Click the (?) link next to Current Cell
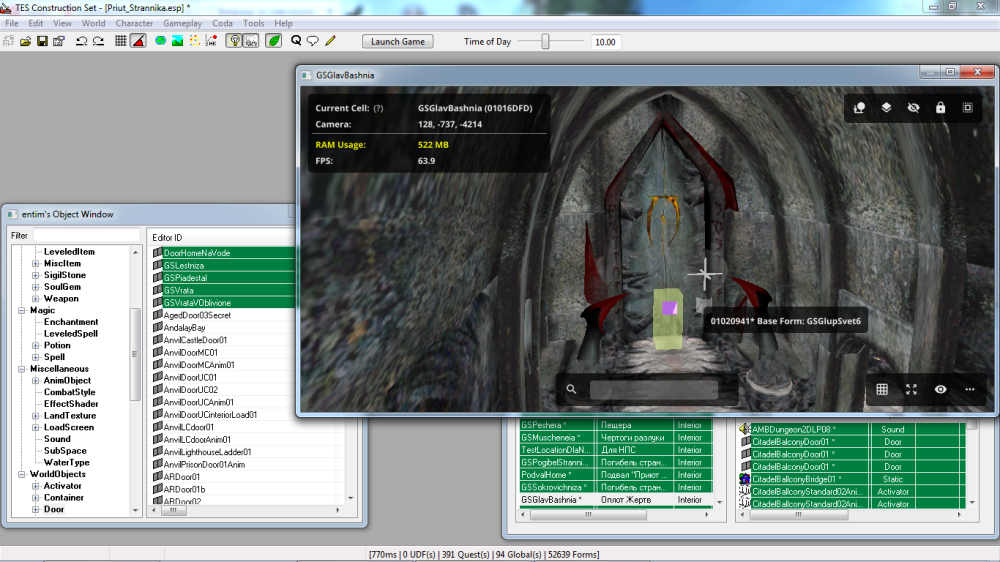1000x562 pixels. (x=378, y=108)
